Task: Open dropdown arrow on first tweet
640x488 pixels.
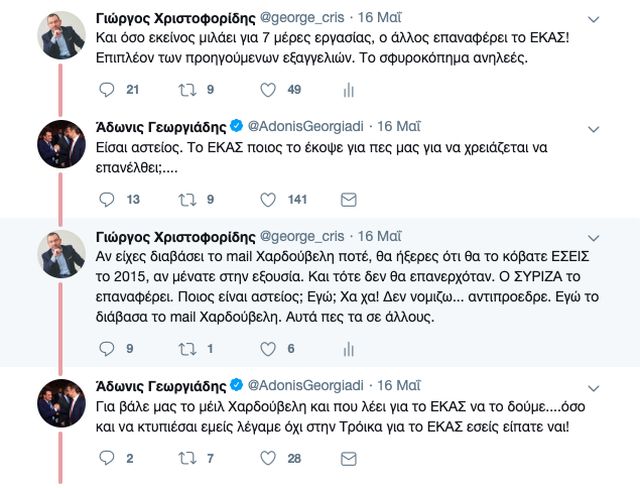Action: click(596, 19)
